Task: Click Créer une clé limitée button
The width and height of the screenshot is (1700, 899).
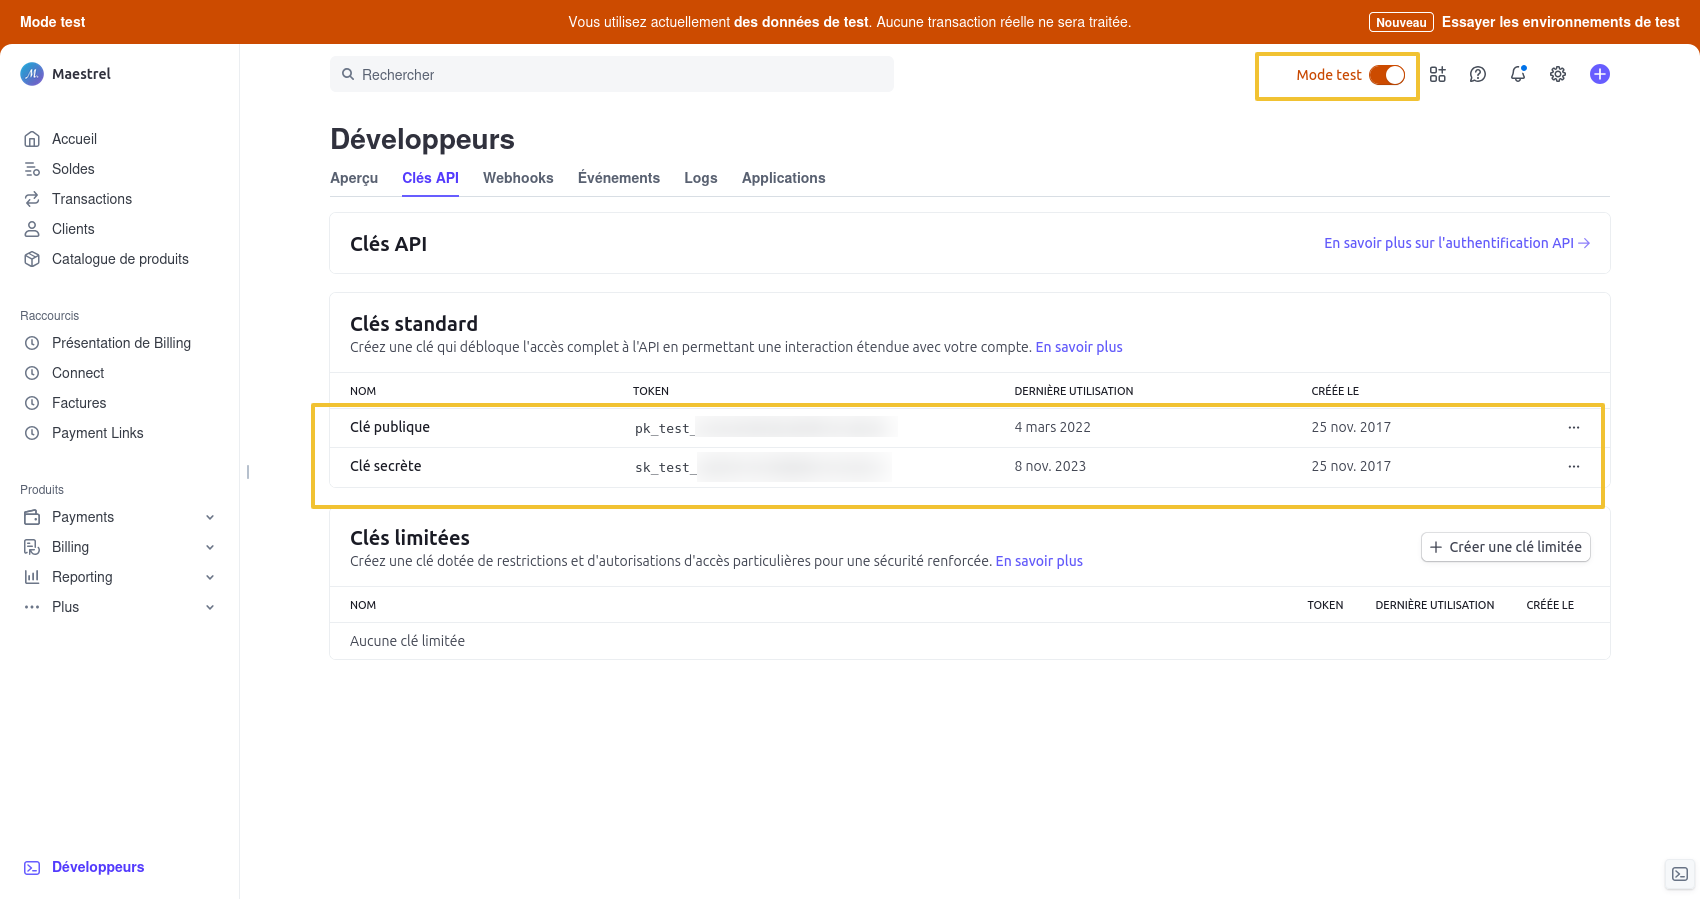Action: click(1505, 547)
